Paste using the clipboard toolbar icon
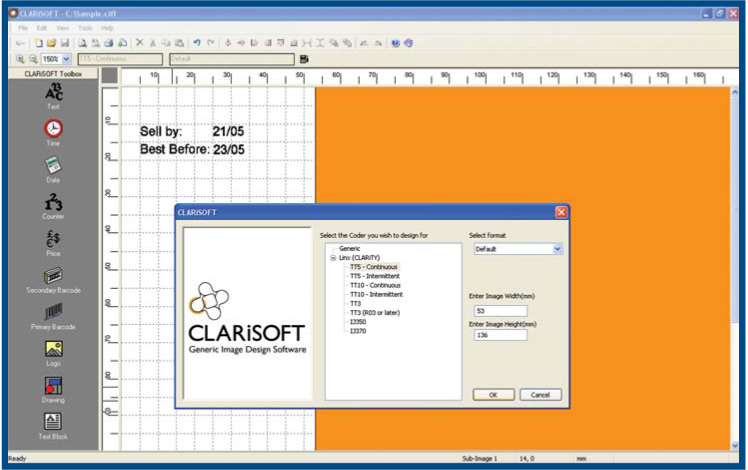 point(179,43)
